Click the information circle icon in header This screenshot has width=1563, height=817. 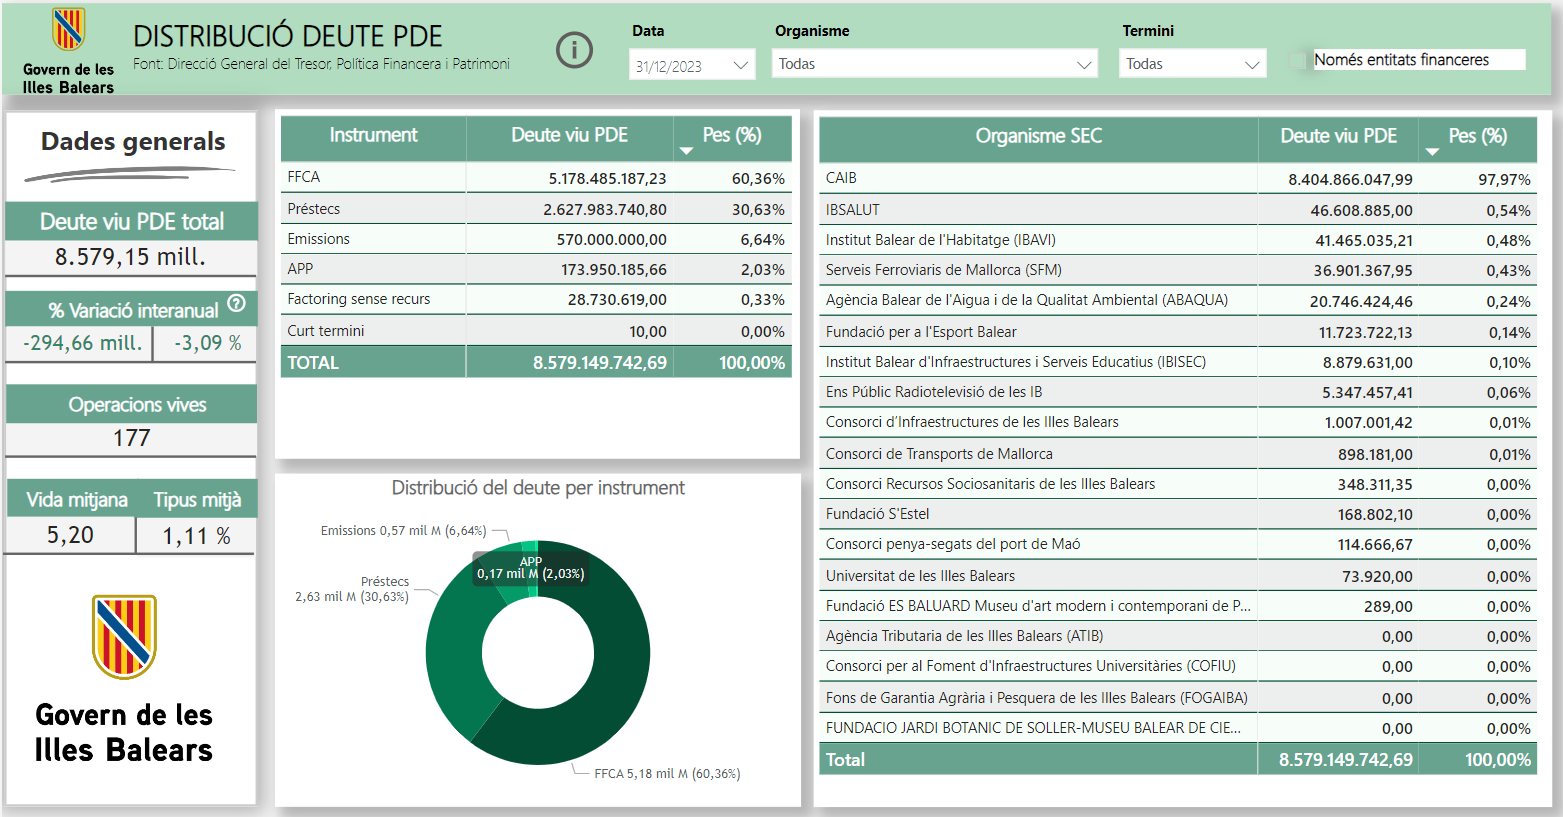pyautogui.click(x=574, y=50)
